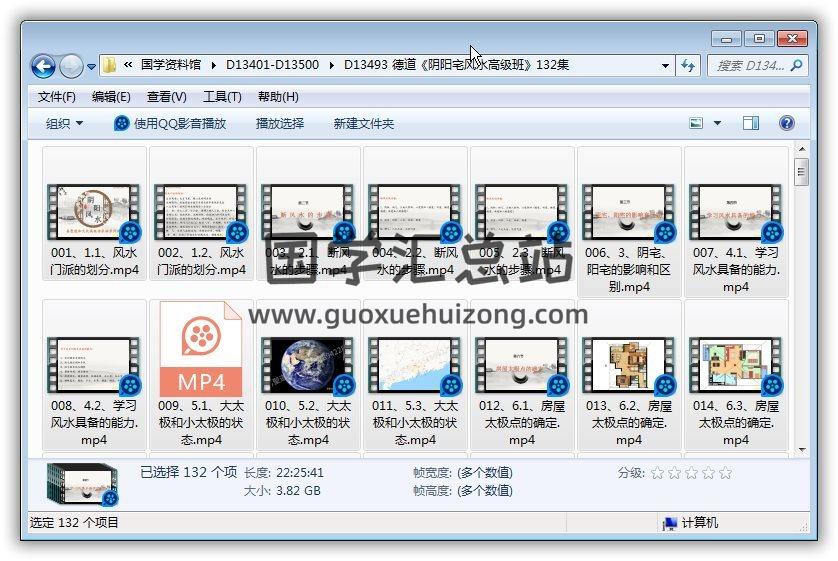Viewport: 838px width, 561px height.
Task: Open the 工具(T) menu
Action: pos(222,97)
